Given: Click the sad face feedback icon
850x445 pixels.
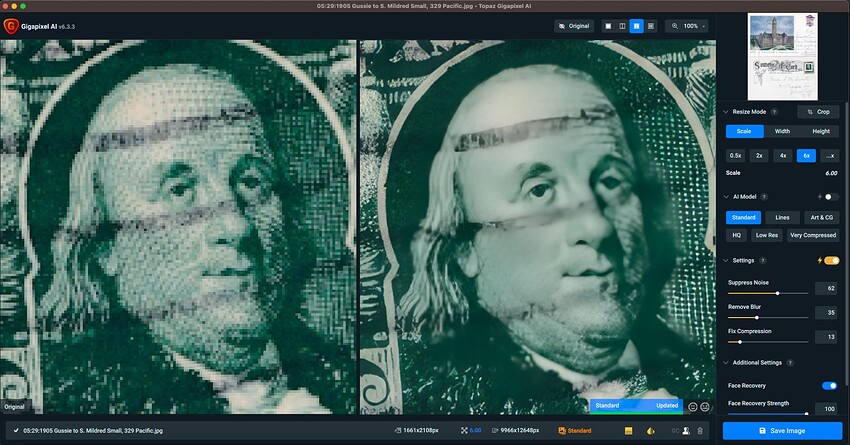Looking at the screenshot, I should 705,407.
